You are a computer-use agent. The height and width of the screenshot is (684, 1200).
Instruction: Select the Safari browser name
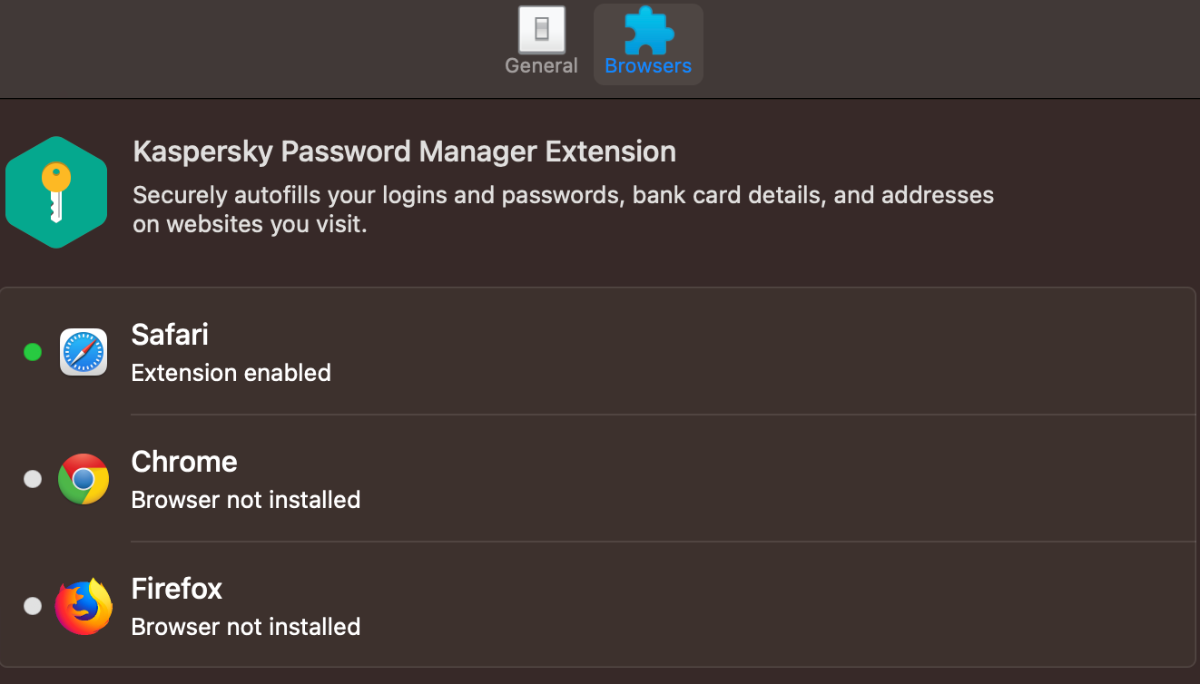click(170, 334)
